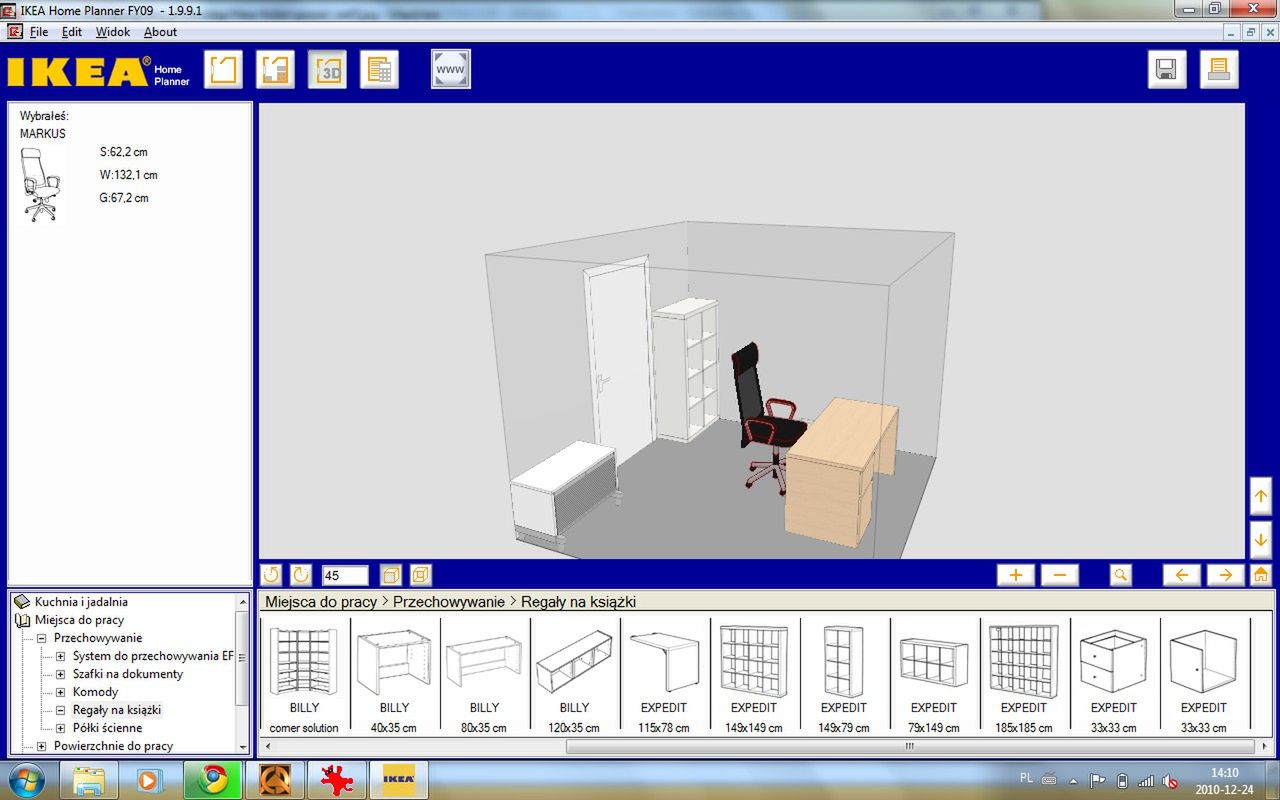This screenshot has height=800, width=1280.
Task: Click the volume icon in system tray
Action: (1169, 780)
